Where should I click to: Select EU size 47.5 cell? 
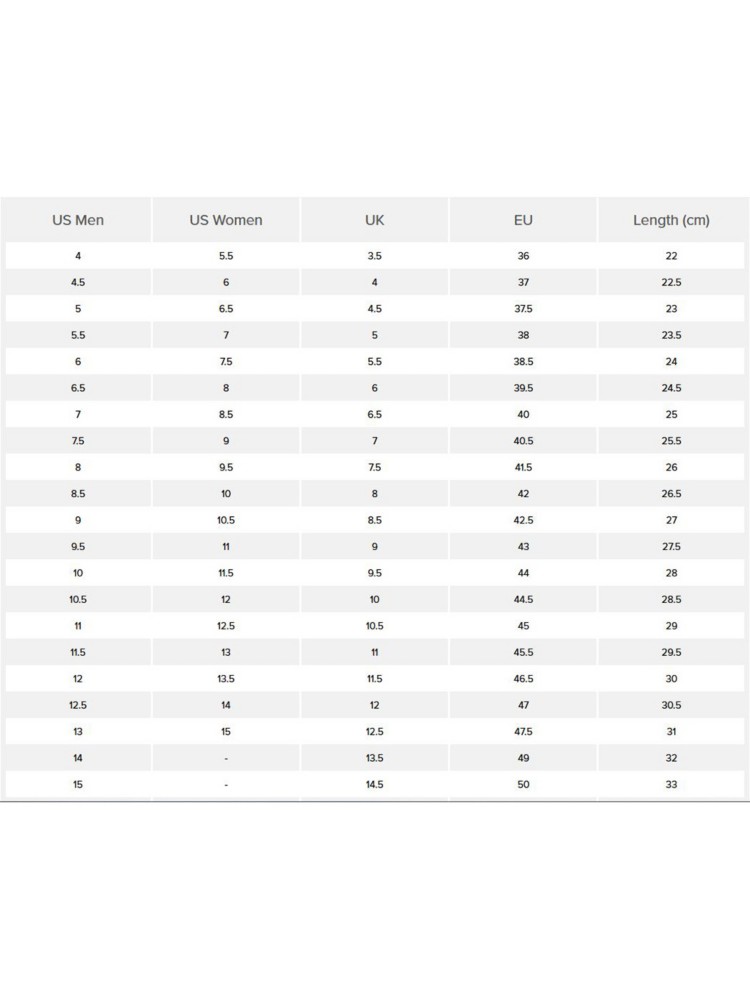(523, 731)
